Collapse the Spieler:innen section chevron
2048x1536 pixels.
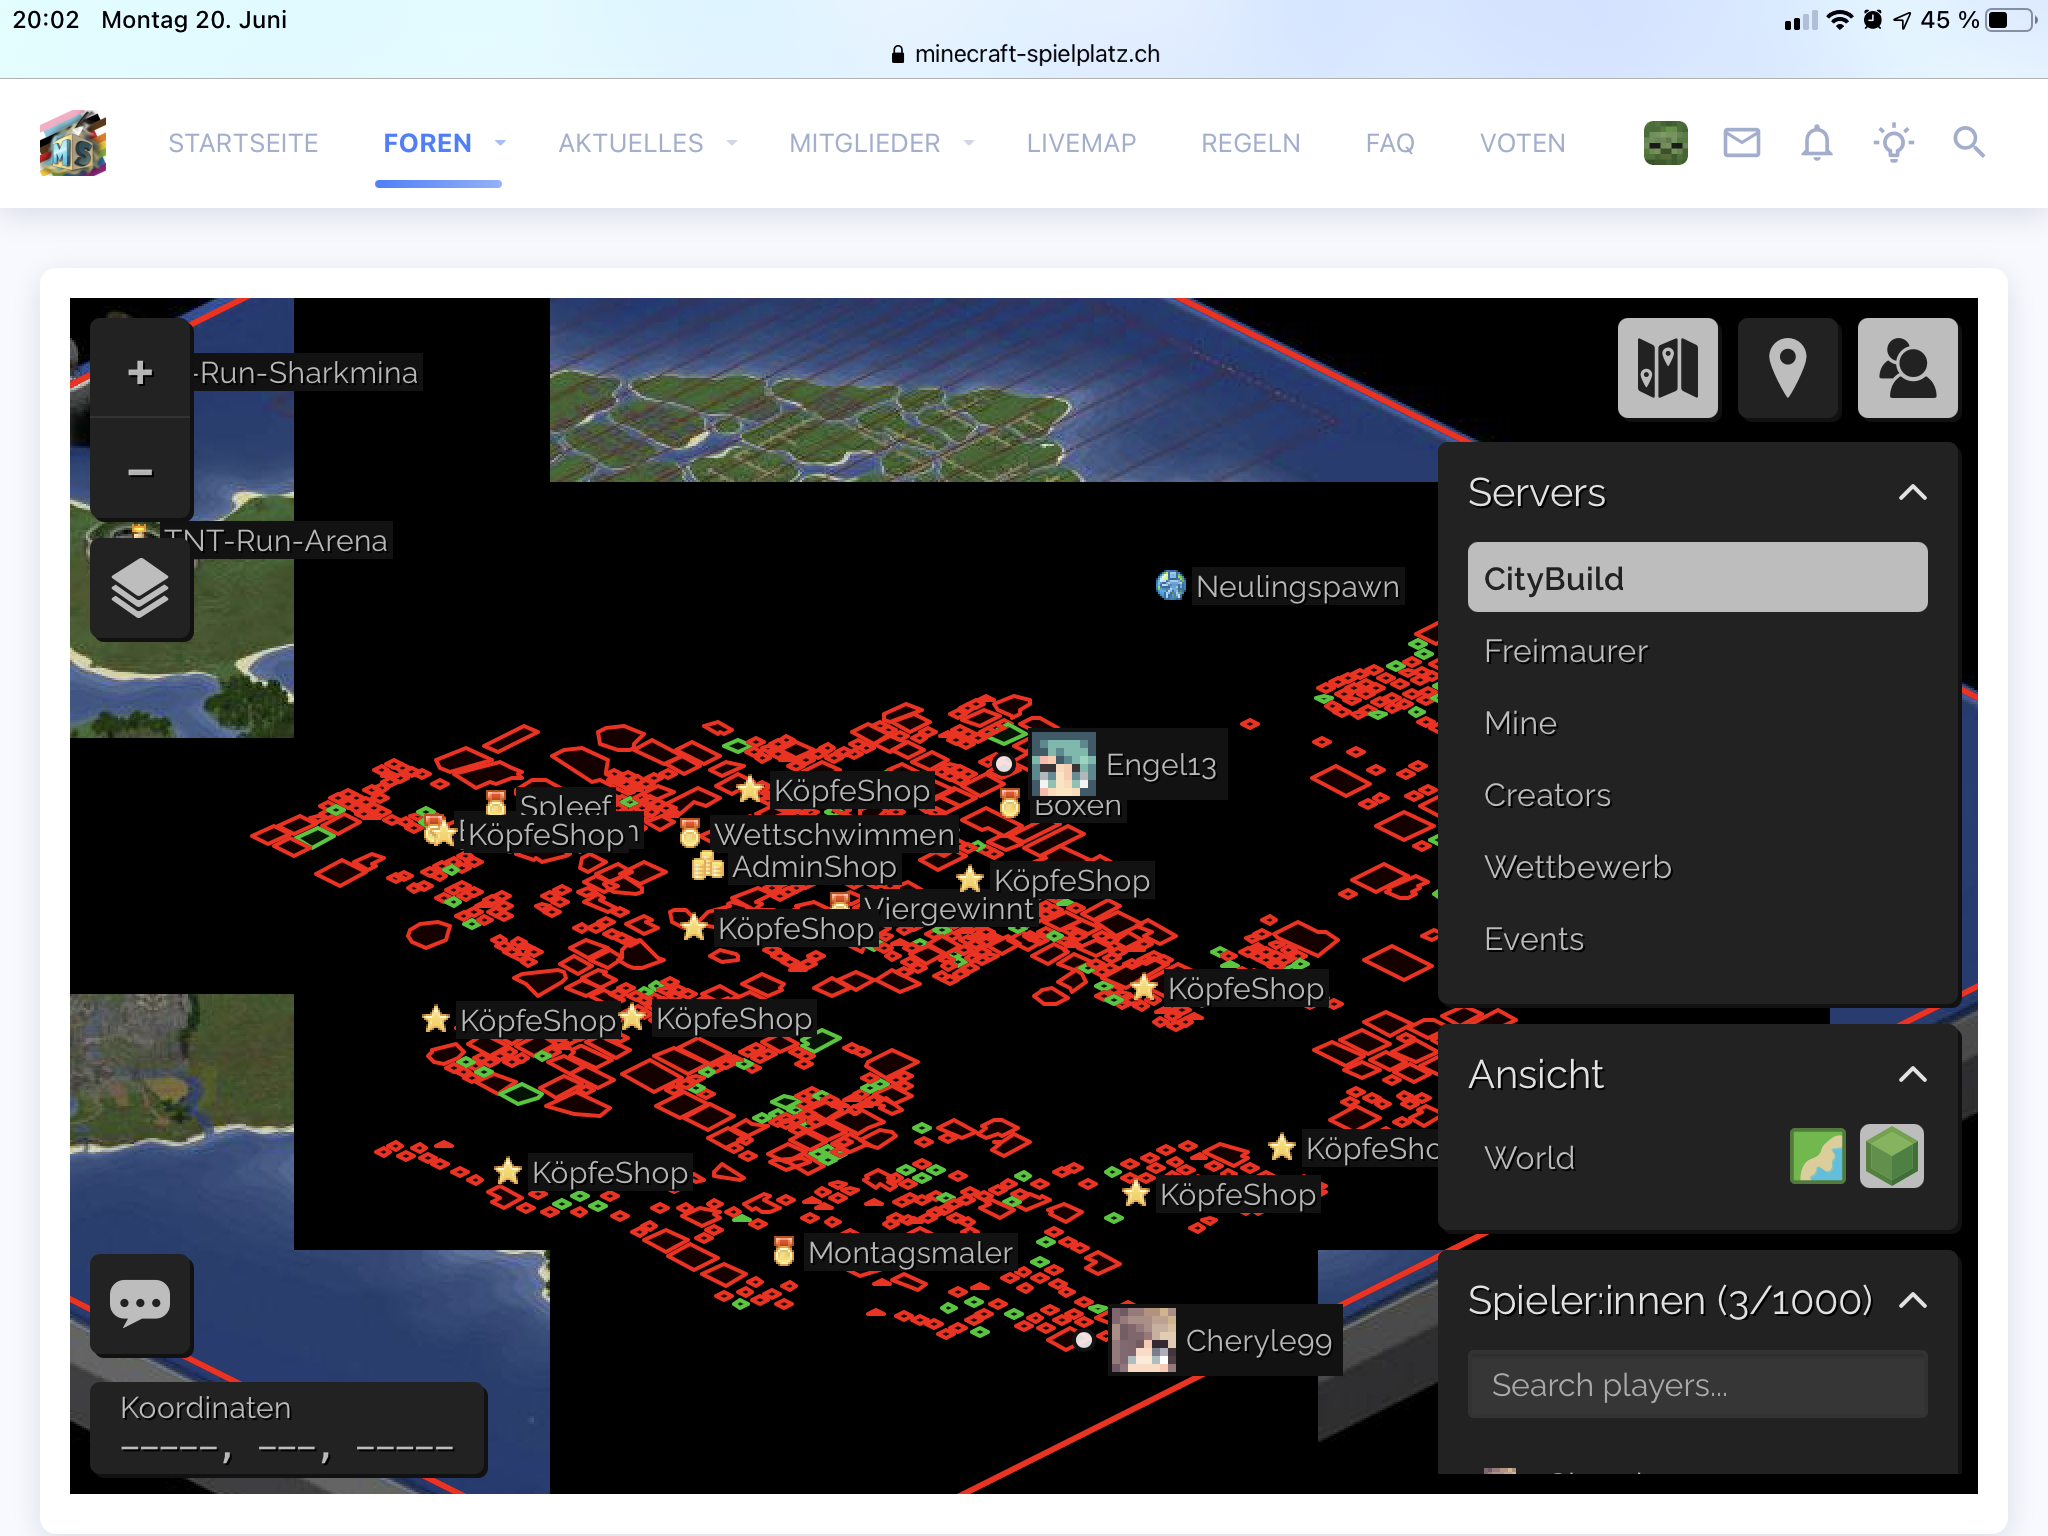click(x=1912, y=1301)
